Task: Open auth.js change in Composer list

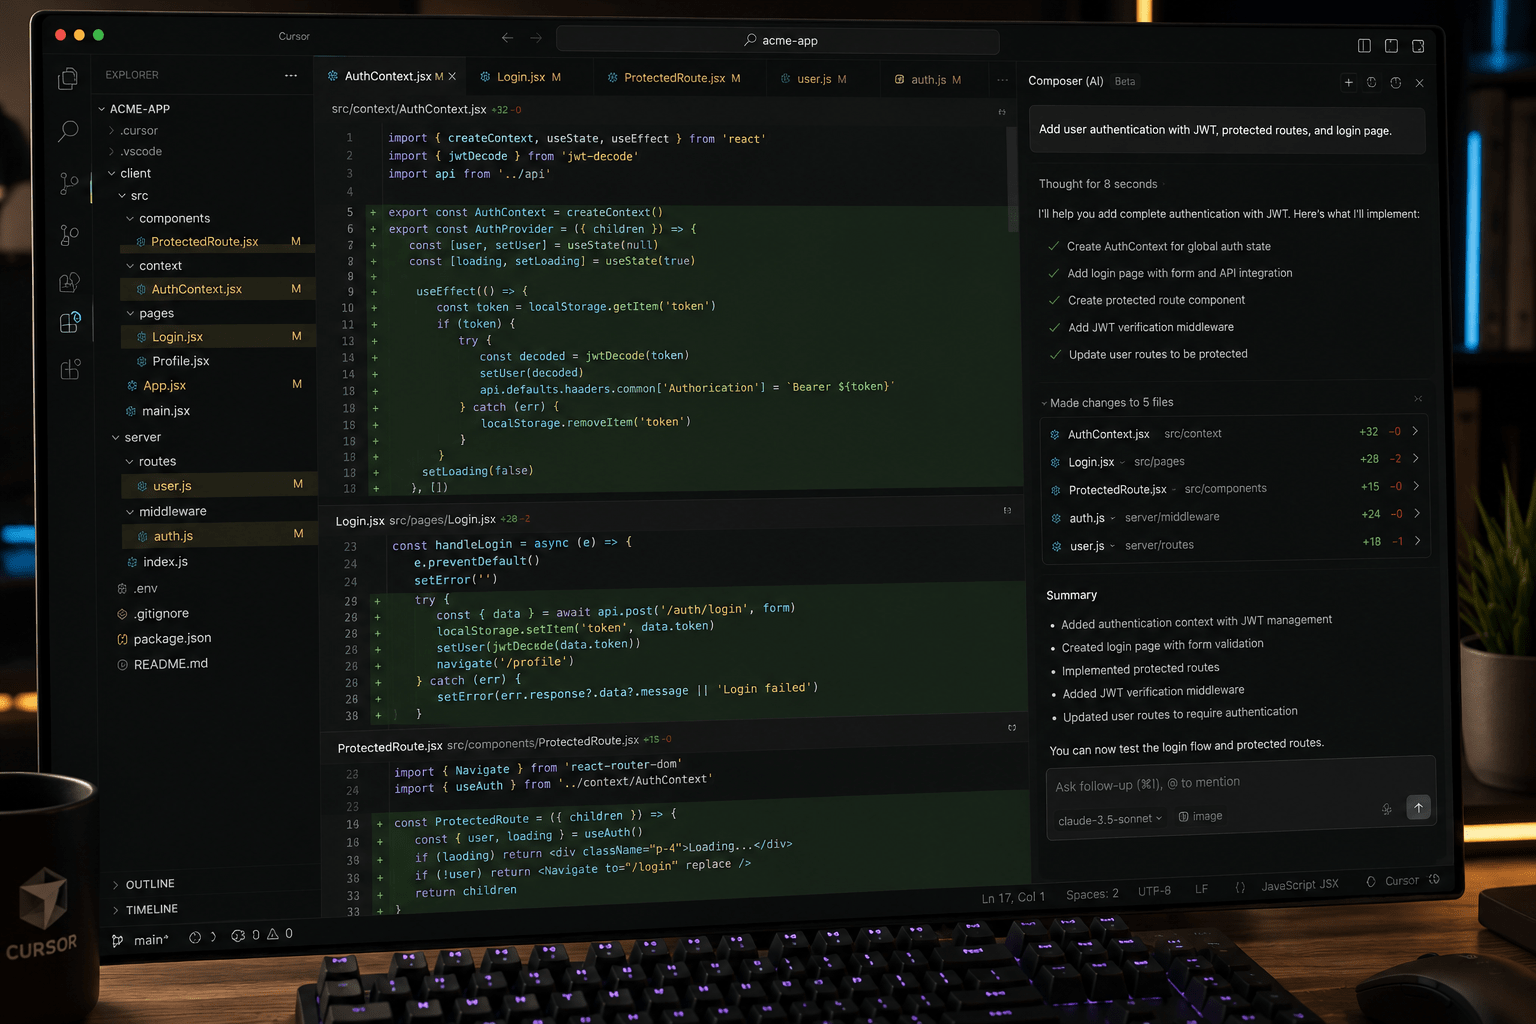Action: tap(1236, 517)
